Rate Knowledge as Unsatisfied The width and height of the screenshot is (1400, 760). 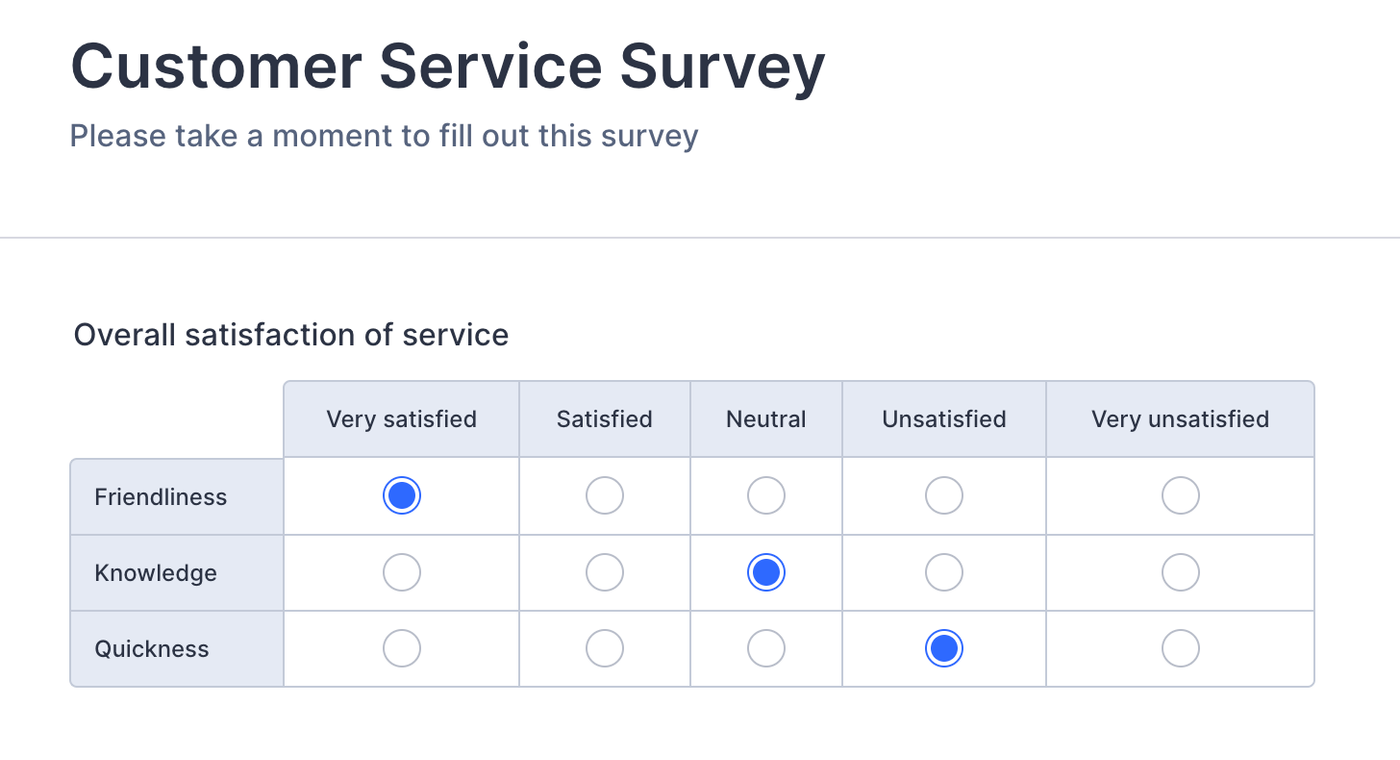point(944,573)
